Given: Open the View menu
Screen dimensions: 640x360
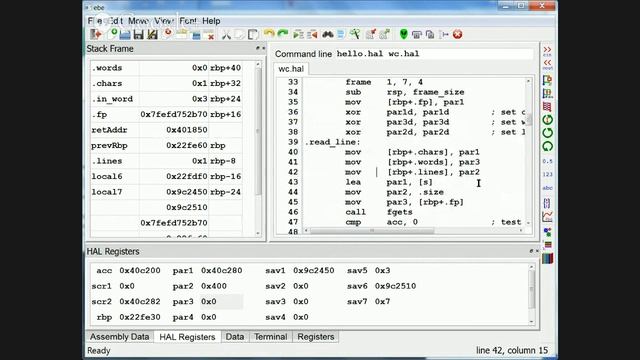Looking at the screenshot, I should (x=164, y=21).
